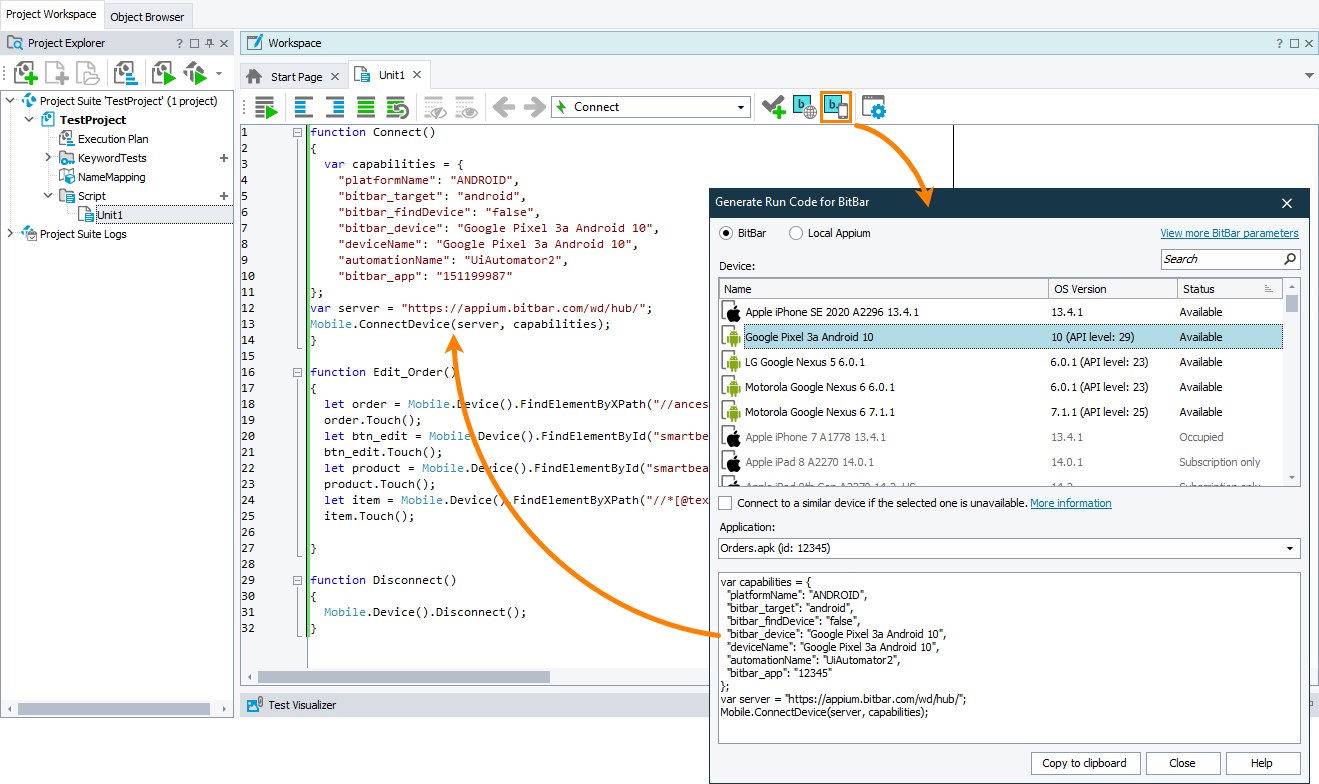The height and width of the screenshot is (784, 1319).
Task: Unpin the Project Explorer panel
Action: point(208,43)
